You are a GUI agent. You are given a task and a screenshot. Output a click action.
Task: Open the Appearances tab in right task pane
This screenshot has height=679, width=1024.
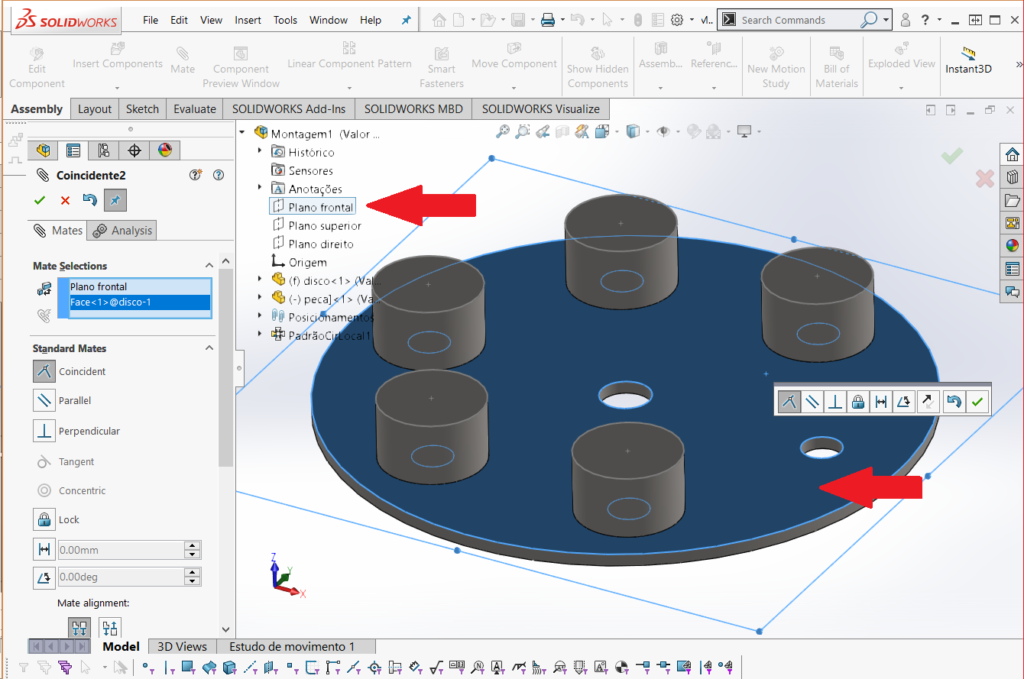pos(1012,246)
